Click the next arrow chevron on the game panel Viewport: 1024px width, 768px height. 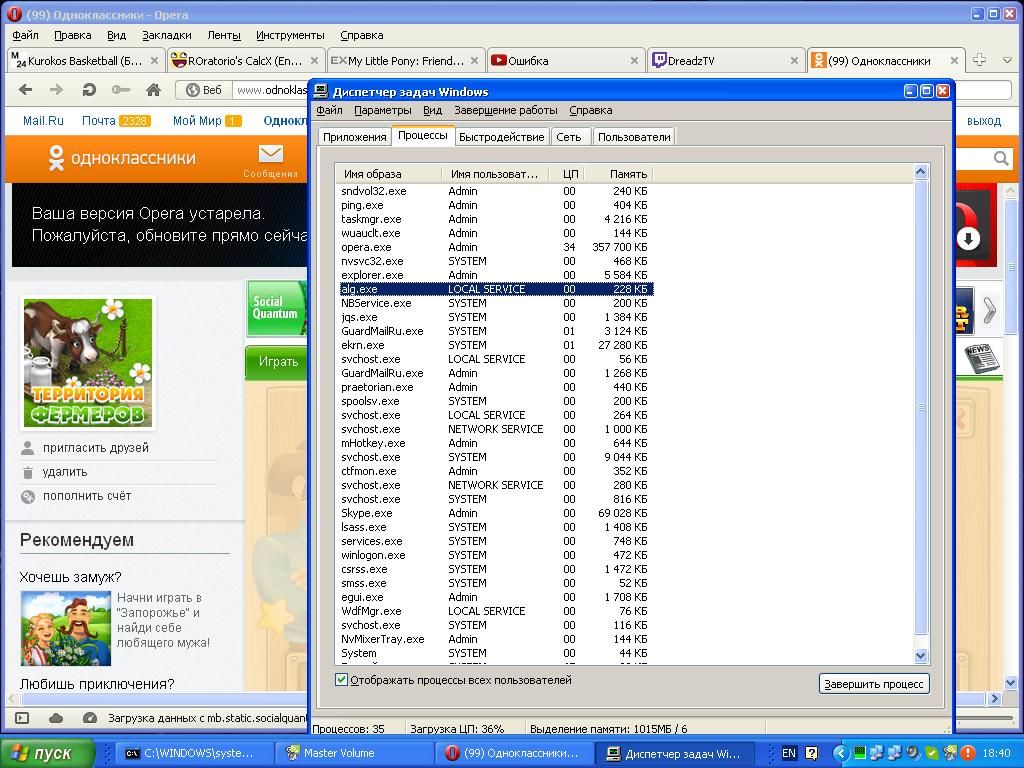[989, 311]
